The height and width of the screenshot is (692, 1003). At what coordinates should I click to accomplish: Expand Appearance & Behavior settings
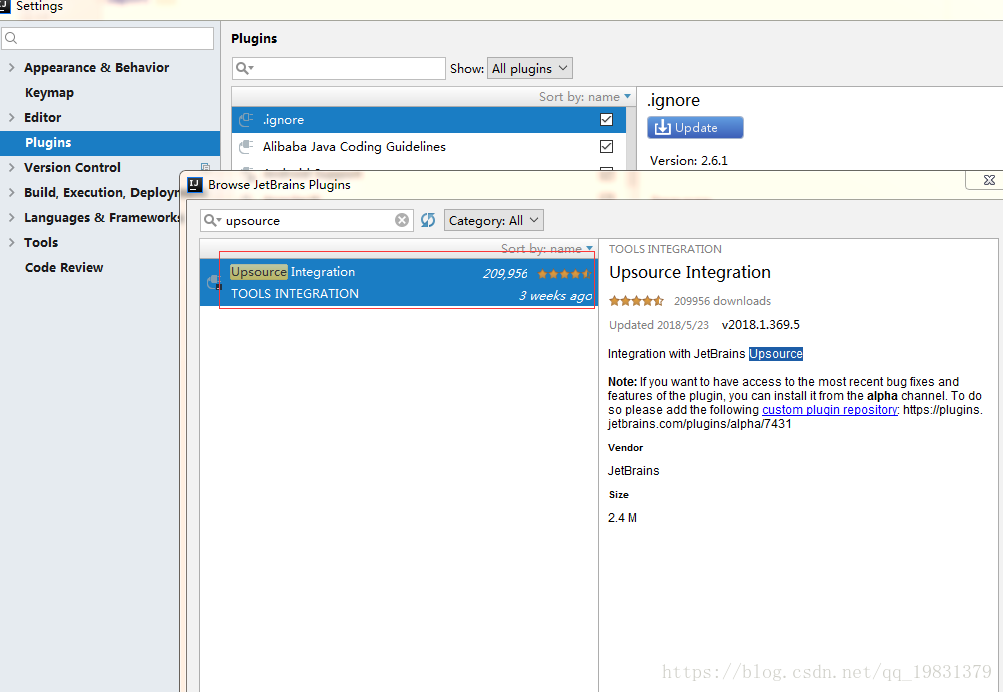point(12,67)
